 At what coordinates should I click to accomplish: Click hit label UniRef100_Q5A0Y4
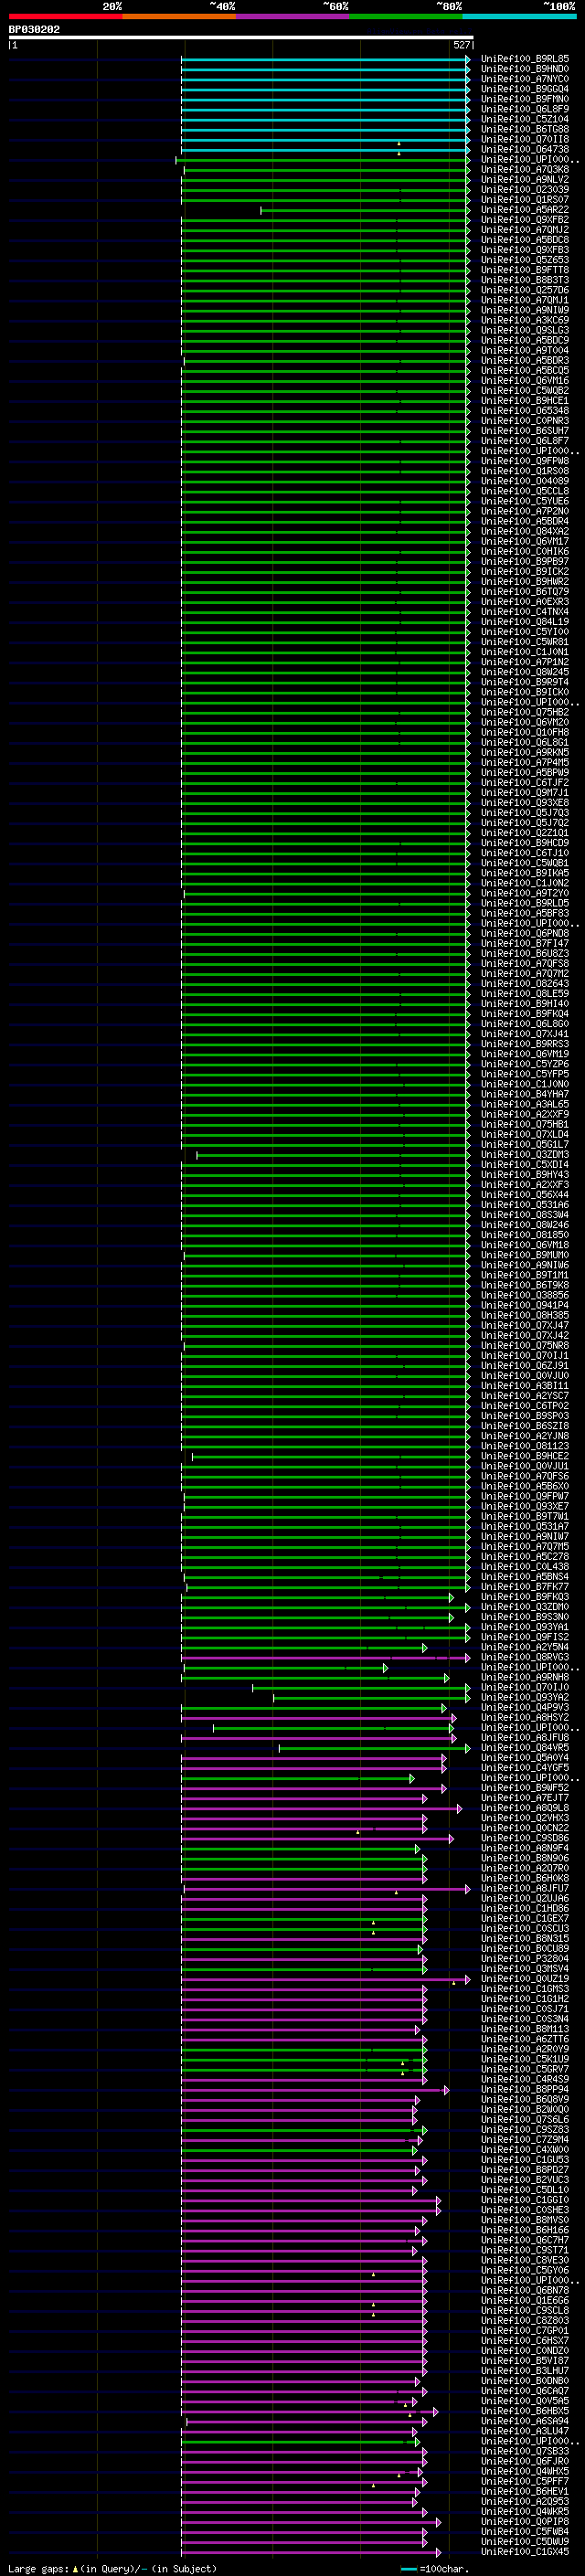click(x=525, y=1757)
